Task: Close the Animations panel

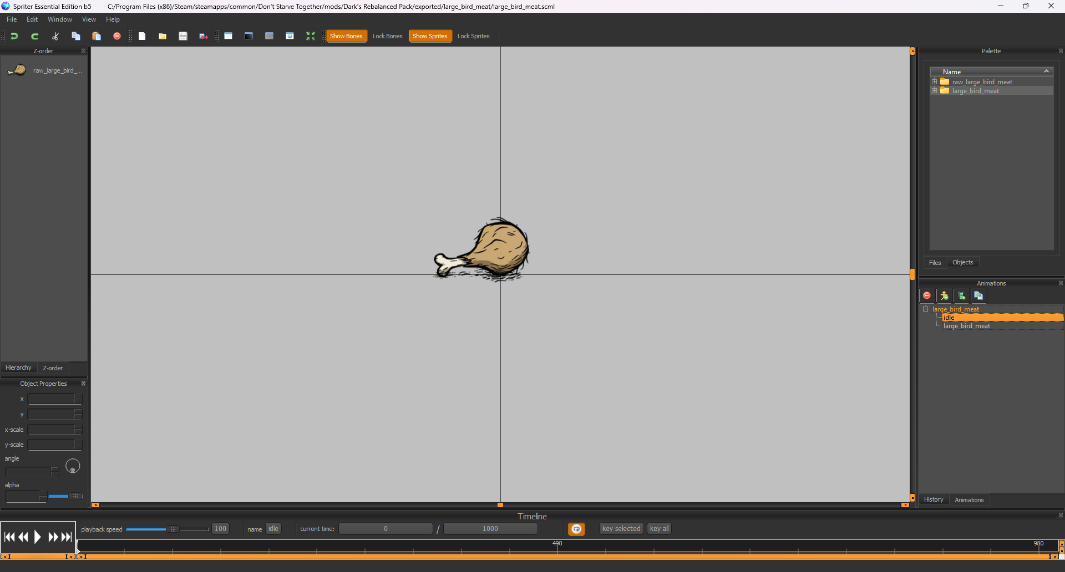Action: pyautogui.click(x=1060, y=283)
